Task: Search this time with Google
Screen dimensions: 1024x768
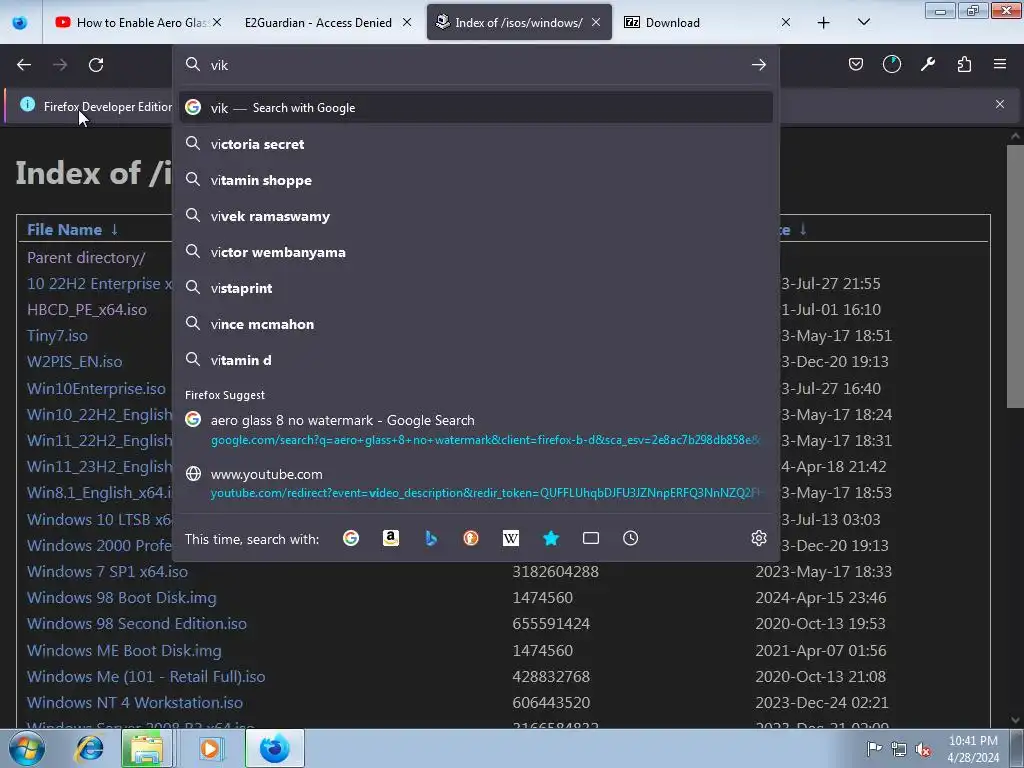Action: tap(351, 538)
